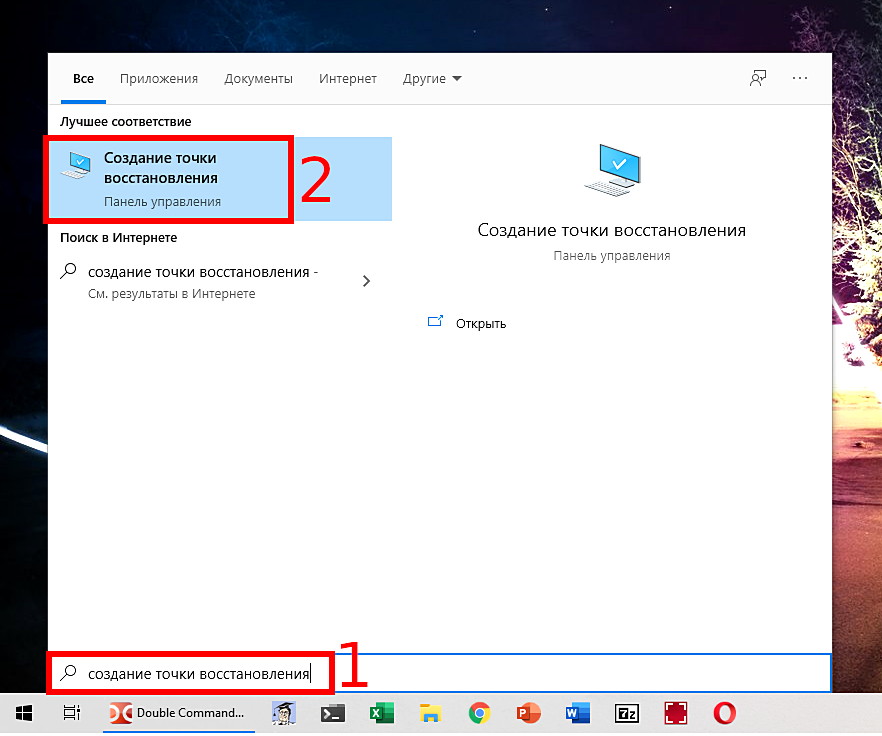Switch to the 'Документы' tab

258,79
